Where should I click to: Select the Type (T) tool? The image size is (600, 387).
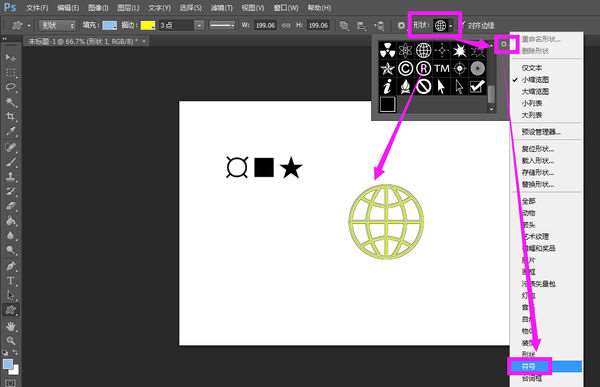coord(11,281)
